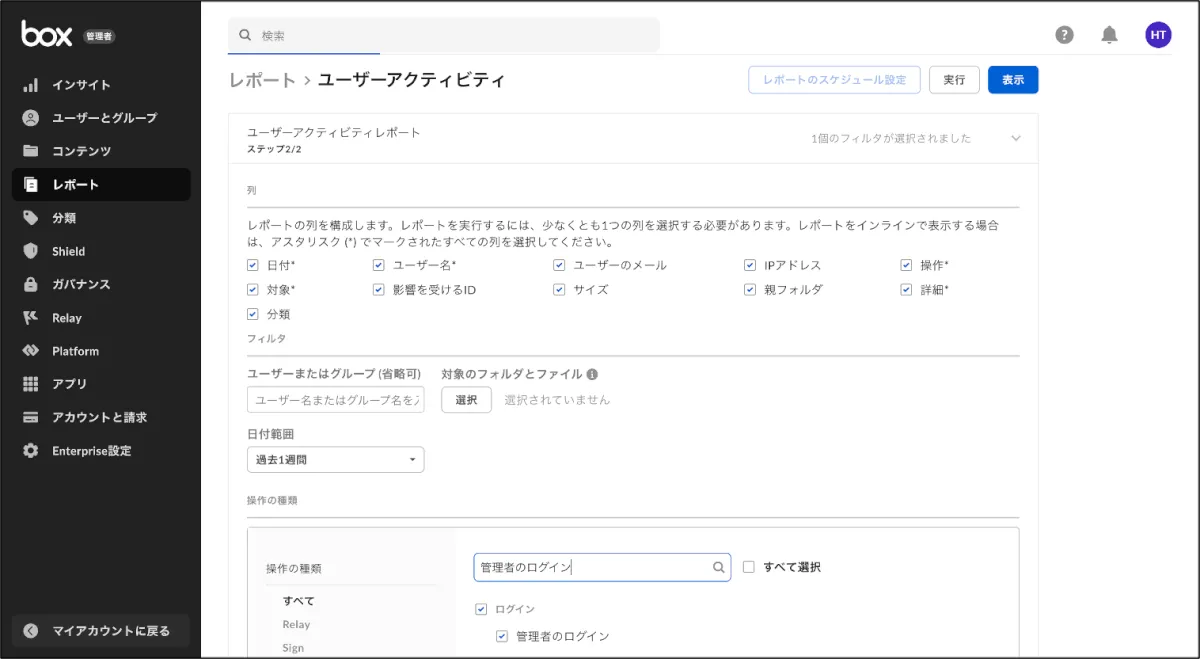
Task: Click the Relay icon in sidebar
Action: pyautogui.click(x=31, y=318)
